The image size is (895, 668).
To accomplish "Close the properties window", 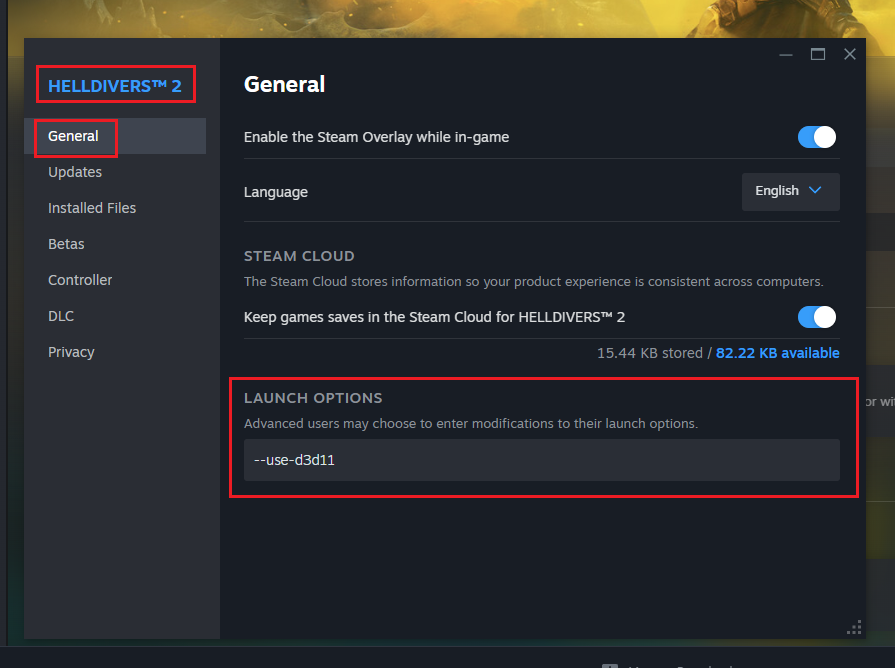I will (850, 54).
